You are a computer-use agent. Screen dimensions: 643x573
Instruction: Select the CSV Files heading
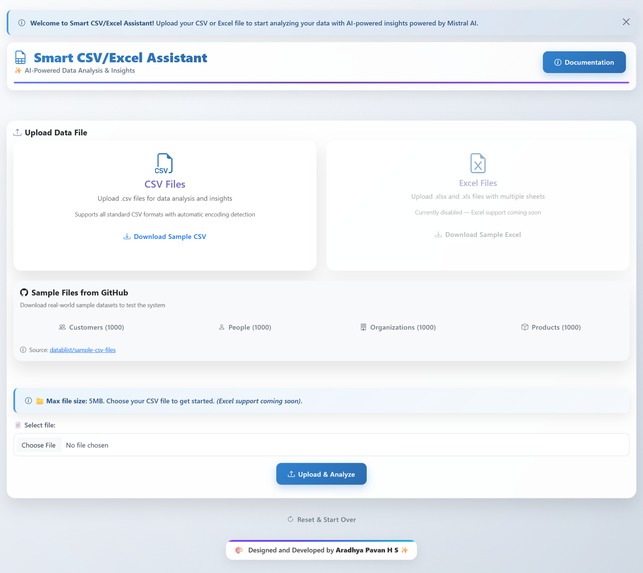pos(165,184)
